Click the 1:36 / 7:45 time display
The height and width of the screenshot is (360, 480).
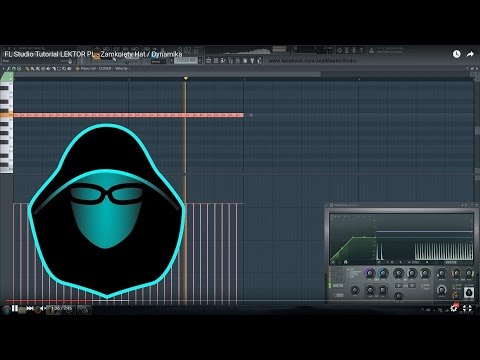coord(62,309)
